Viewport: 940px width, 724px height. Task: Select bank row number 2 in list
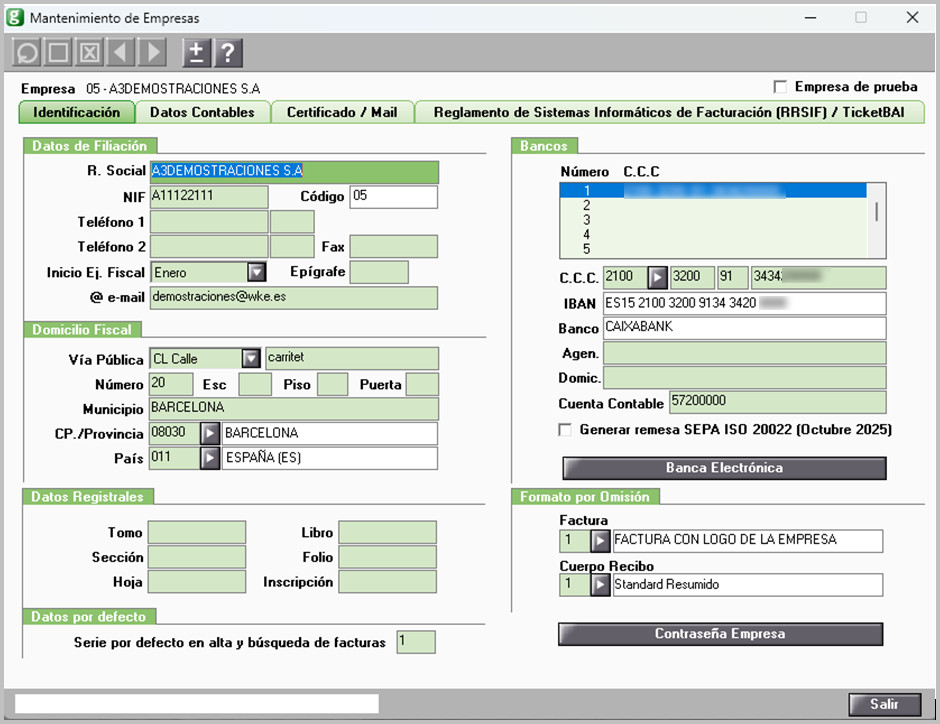click(713, 205)
